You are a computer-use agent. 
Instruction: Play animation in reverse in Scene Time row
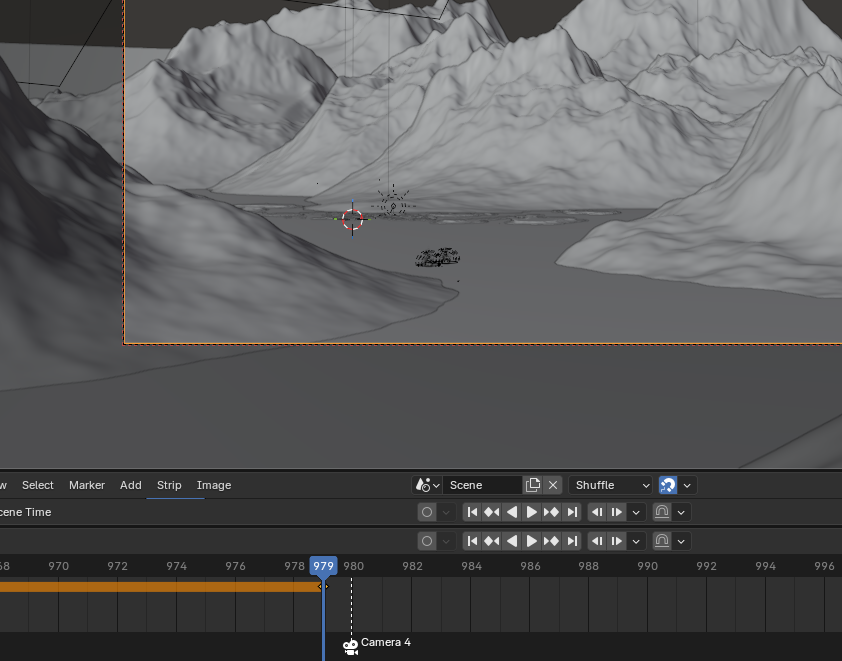(x=512, y=512)
